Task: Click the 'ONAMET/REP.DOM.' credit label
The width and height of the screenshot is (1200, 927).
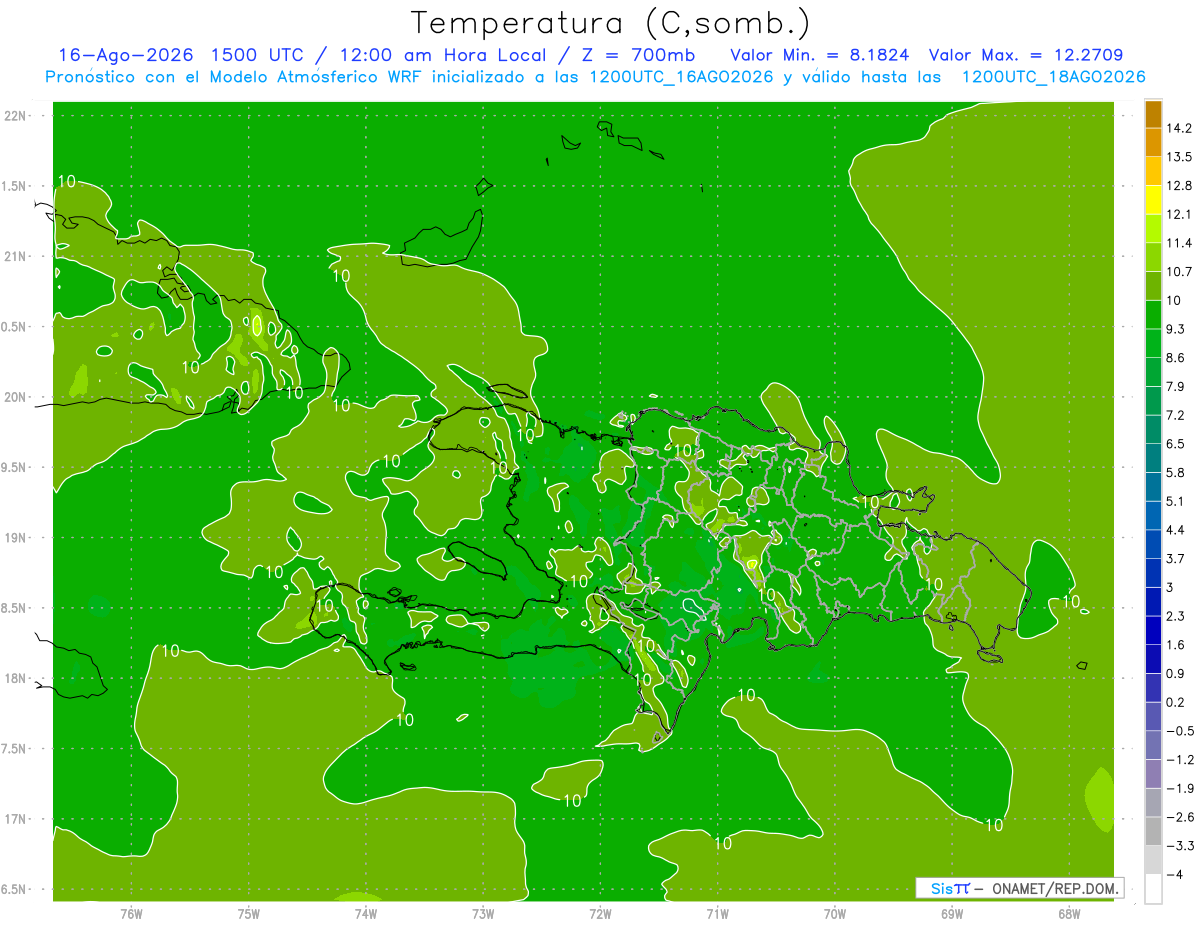Action: point(1054,888)
